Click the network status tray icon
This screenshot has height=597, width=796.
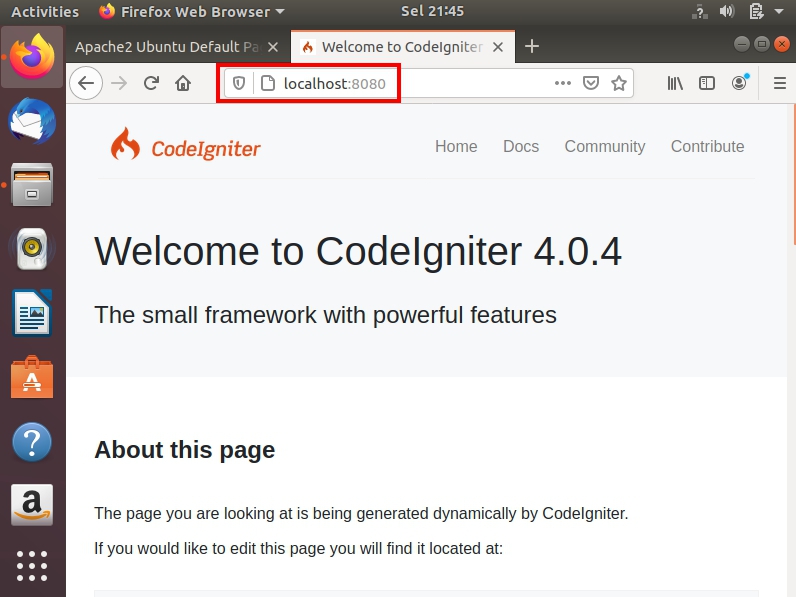point(700,11)
